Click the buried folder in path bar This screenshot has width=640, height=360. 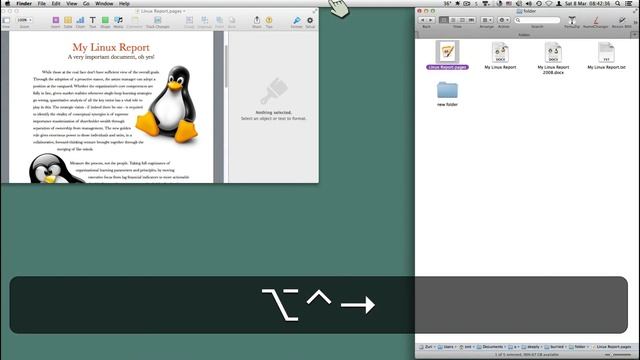[x=554, y=347]
